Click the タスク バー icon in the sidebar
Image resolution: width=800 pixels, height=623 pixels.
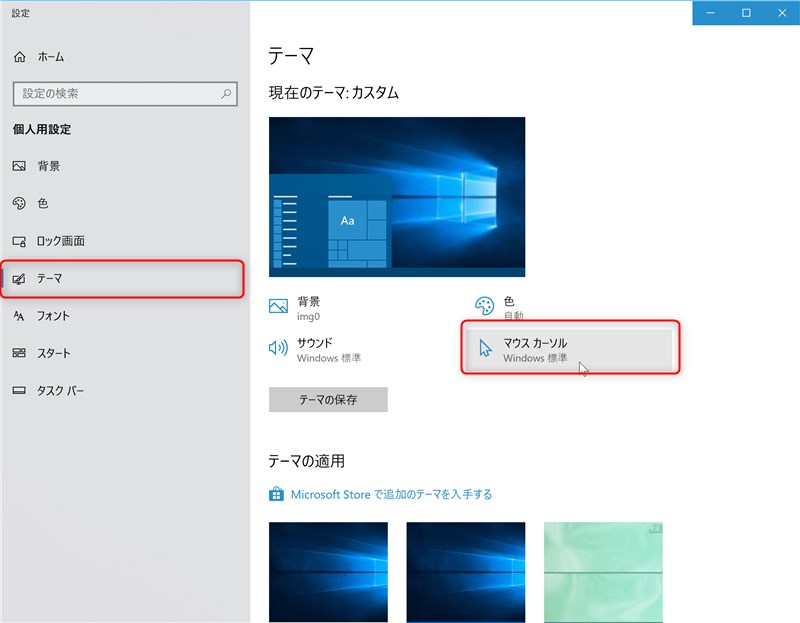(19, 390)
